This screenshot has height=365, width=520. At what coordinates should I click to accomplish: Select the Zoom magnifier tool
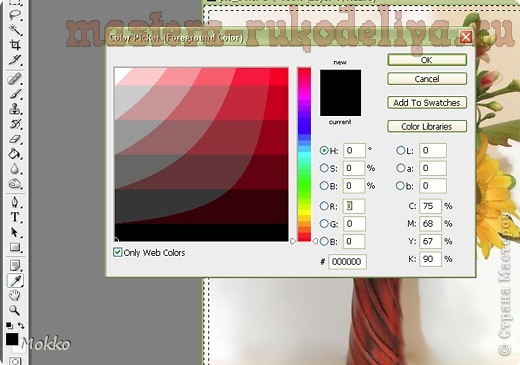pyautogui.click(x=14, y=310)
